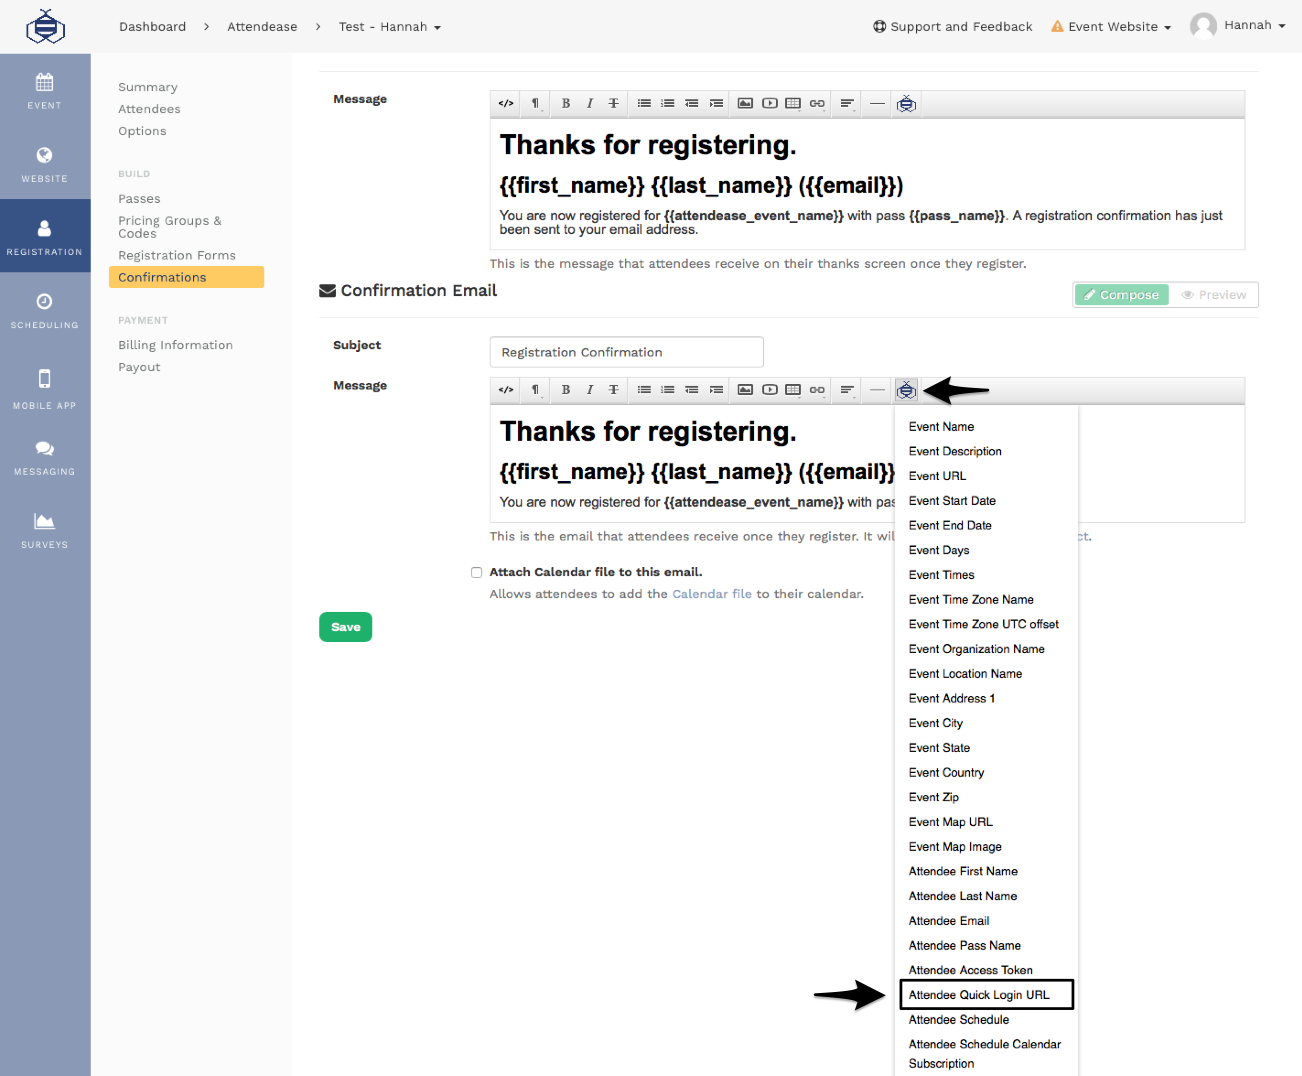The width and height of the screenshot is (1302, 1076).
Task: Insert a horizontal rule in the email editor
Action: coord(877,390)
